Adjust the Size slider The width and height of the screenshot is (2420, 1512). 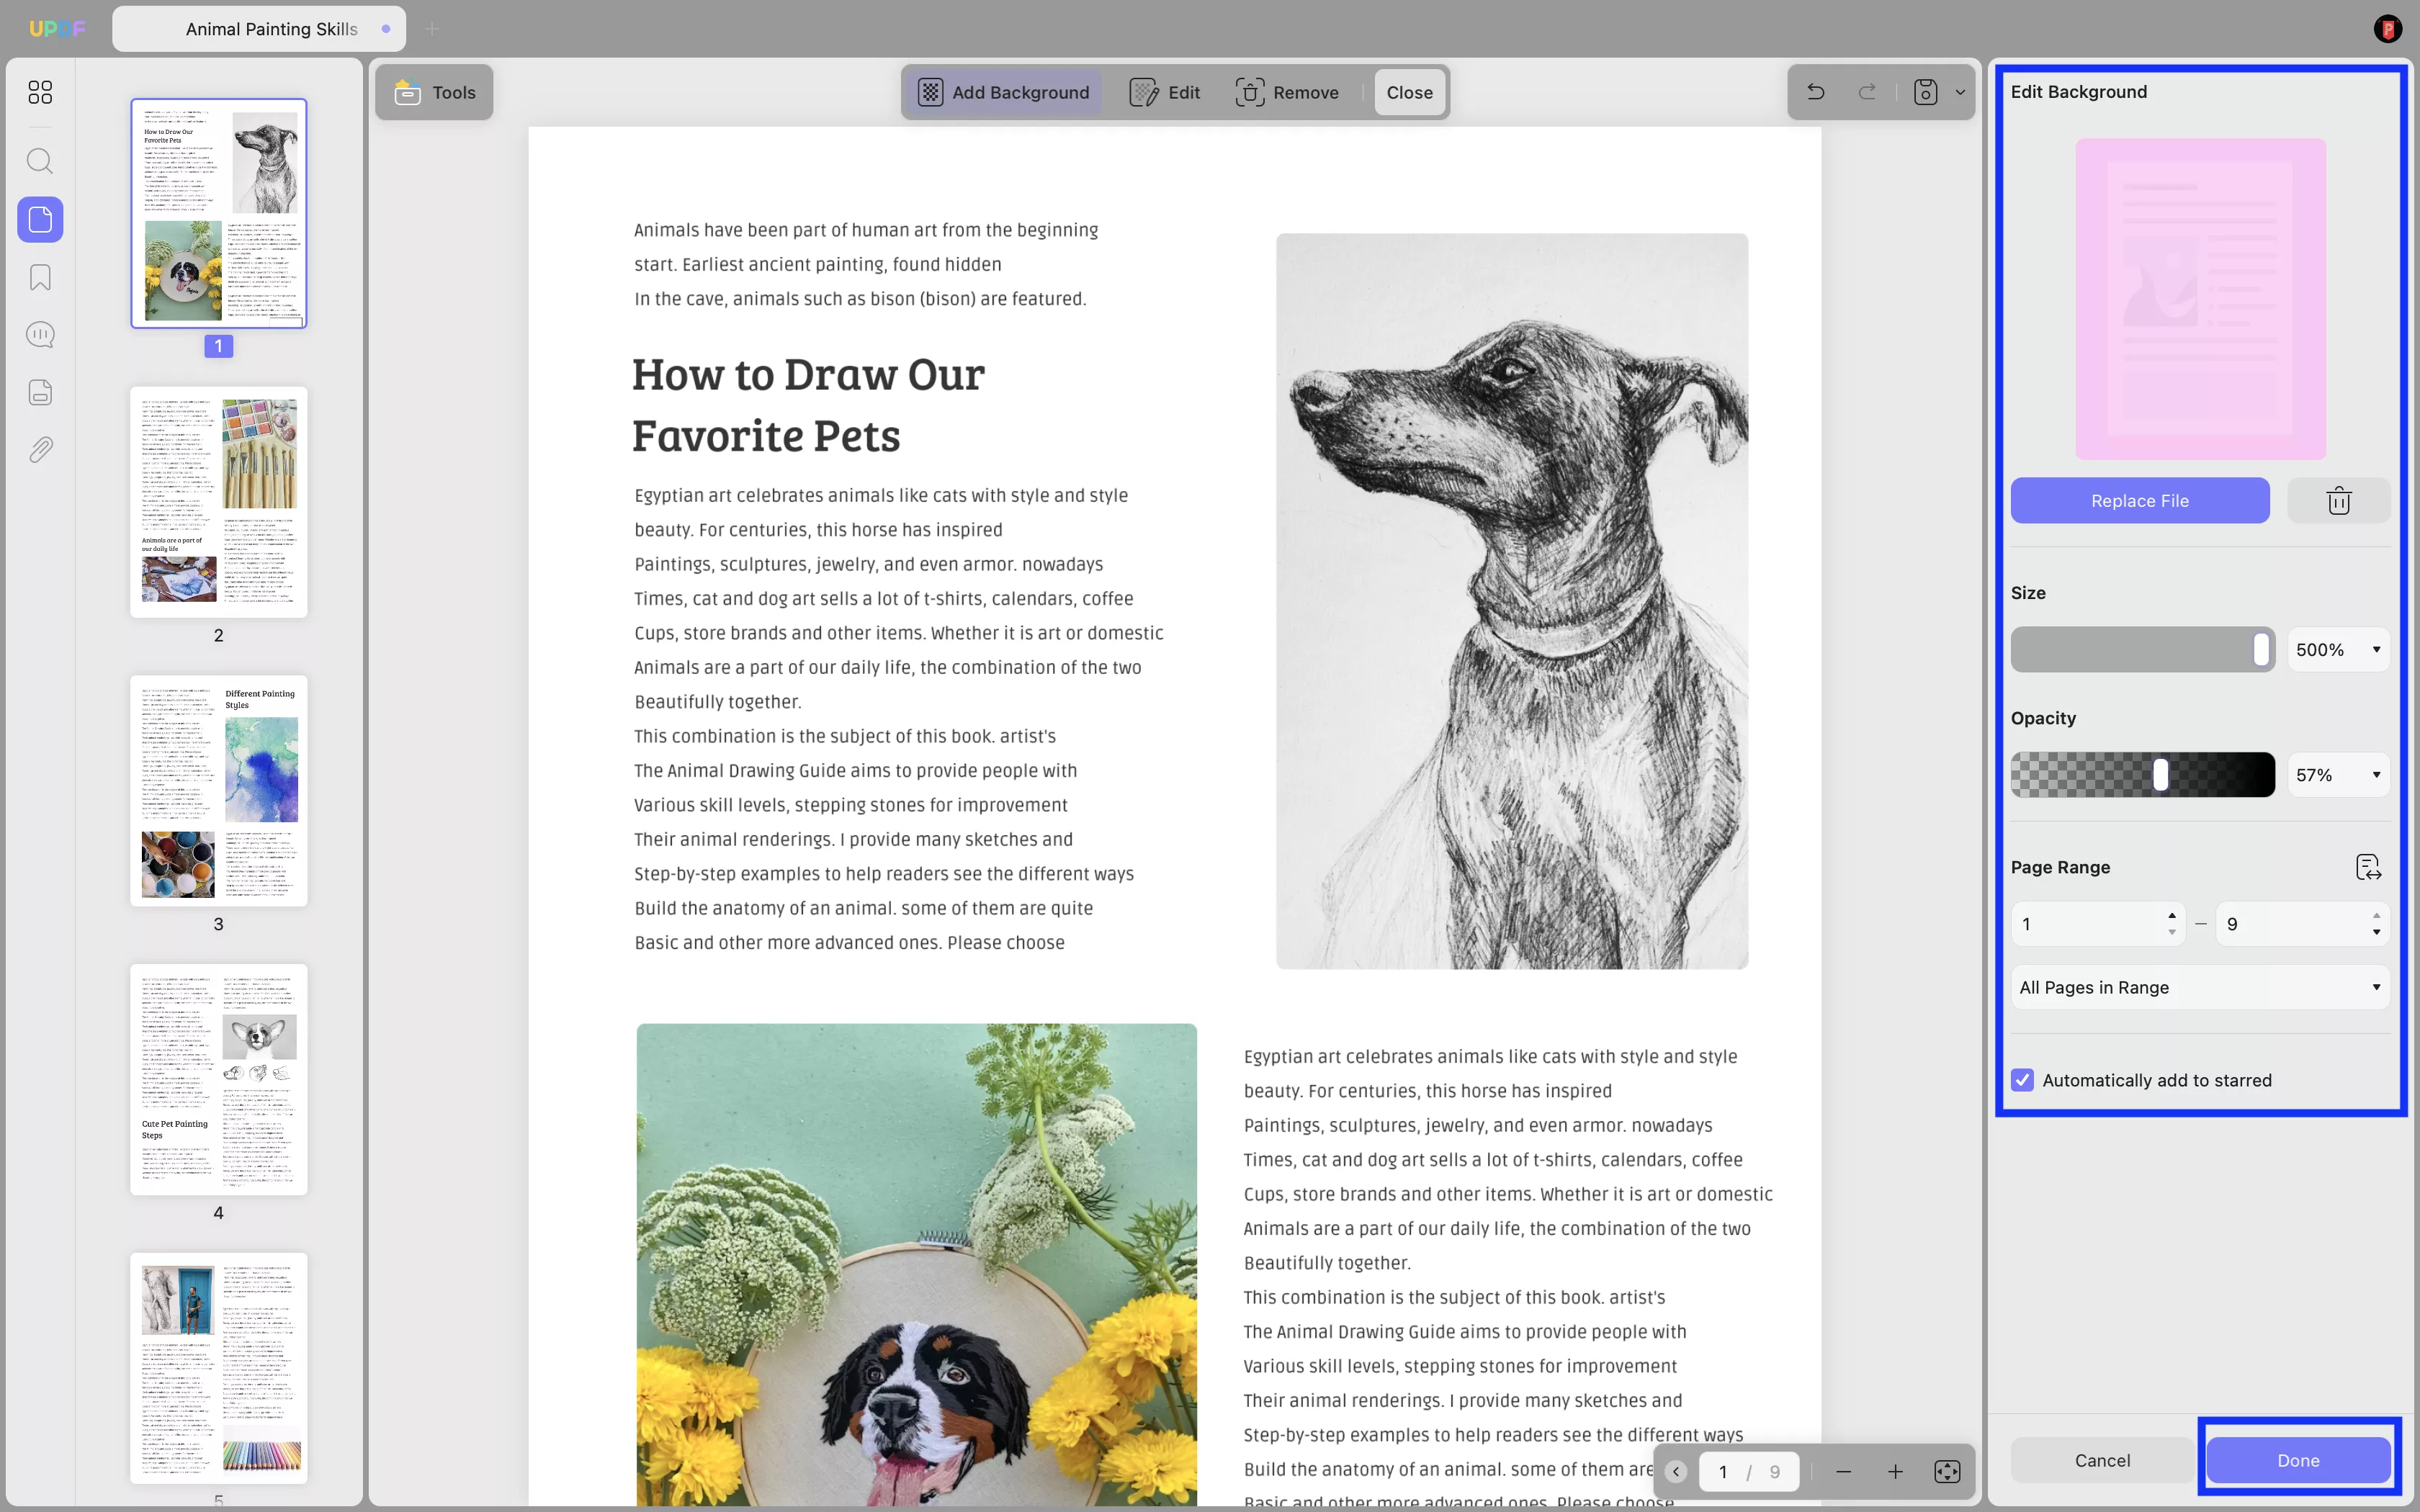(x=2143, y=650)
